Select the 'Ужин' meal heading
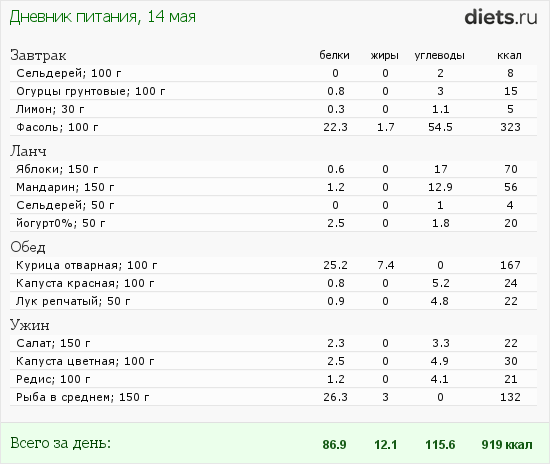Screen dimensions: 550x464 coord(30,325)
